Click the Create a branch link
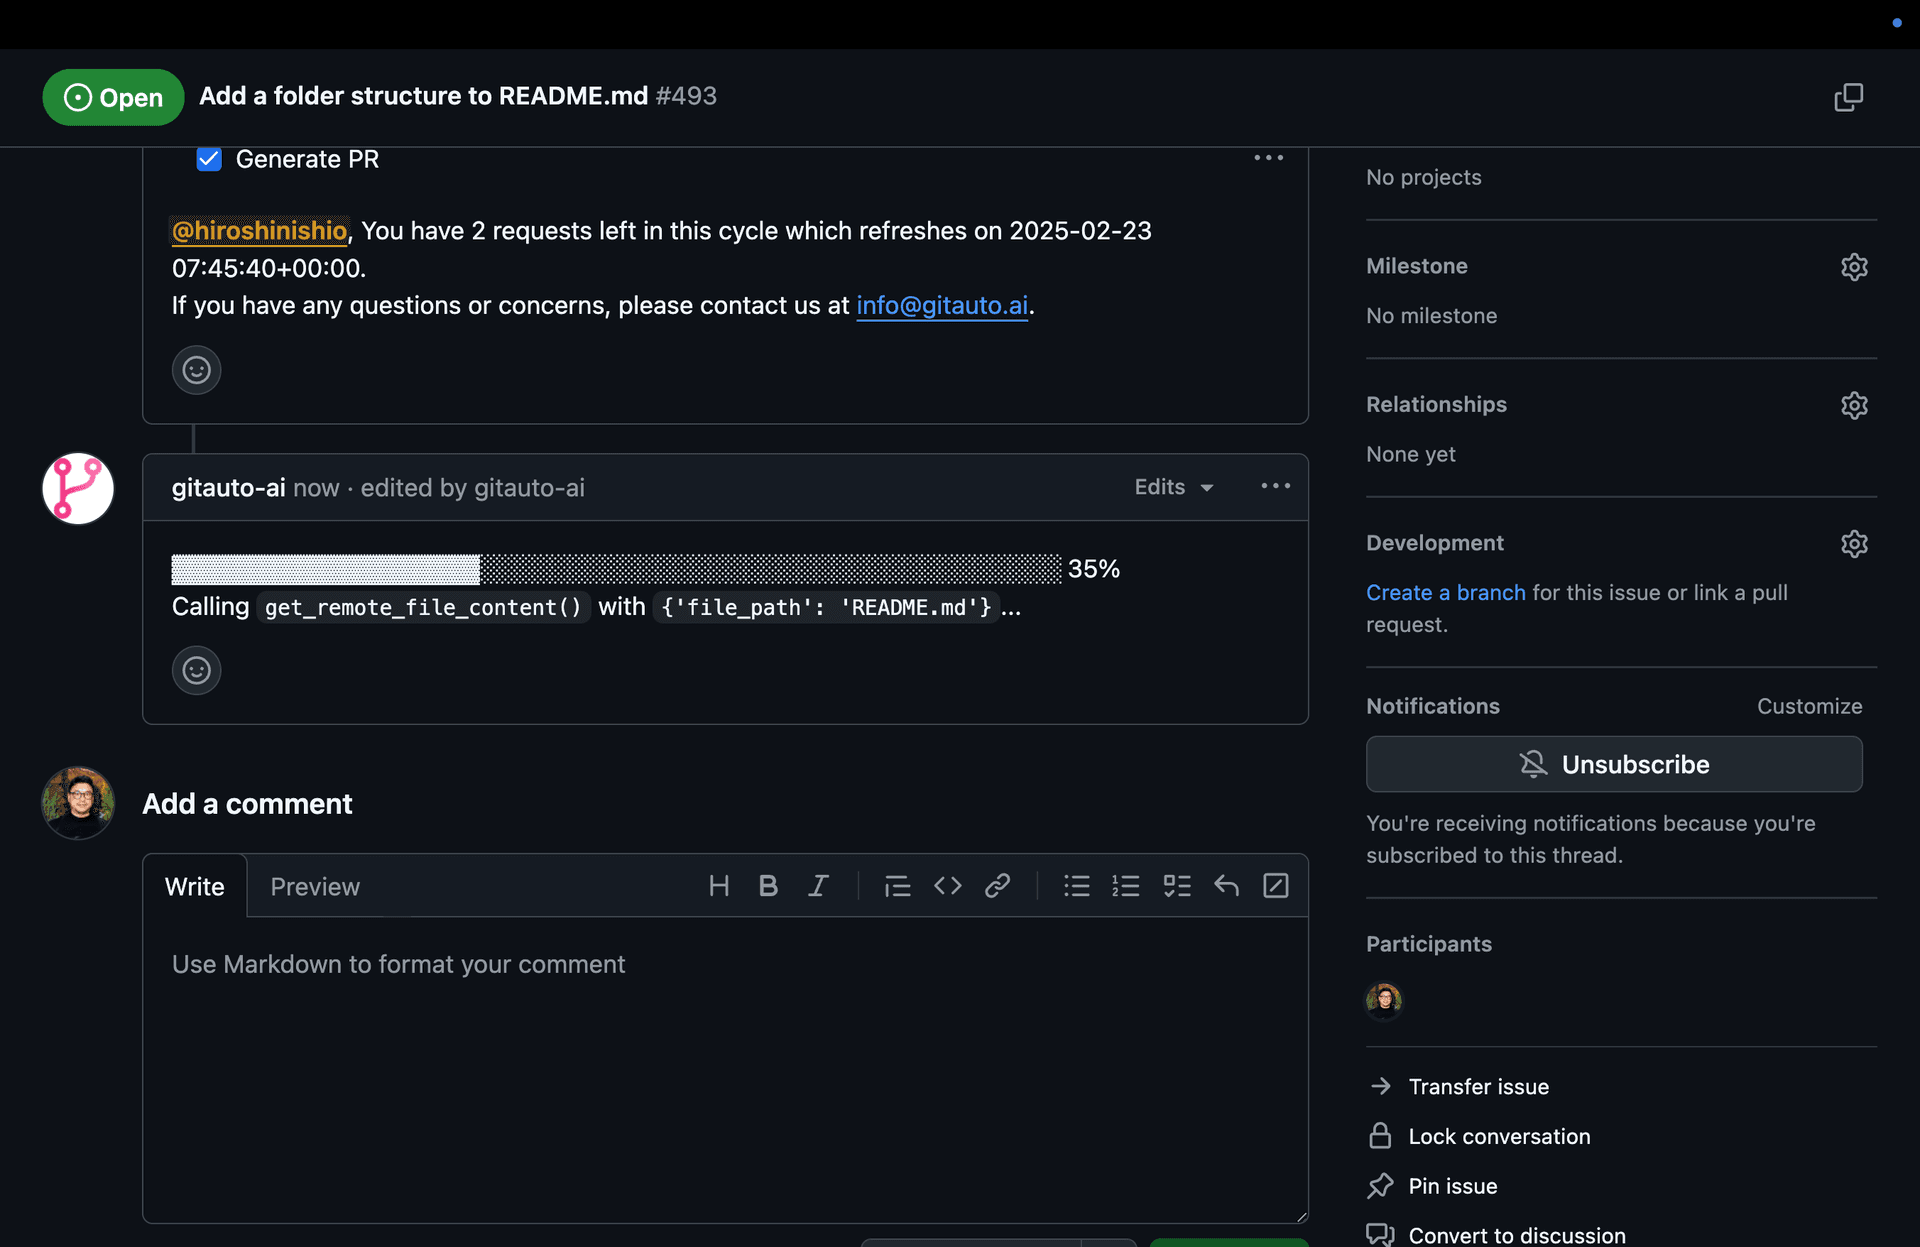The width and height of the screenshot is (1920, 1247). pyautogui.click(x=1445, y=592)
